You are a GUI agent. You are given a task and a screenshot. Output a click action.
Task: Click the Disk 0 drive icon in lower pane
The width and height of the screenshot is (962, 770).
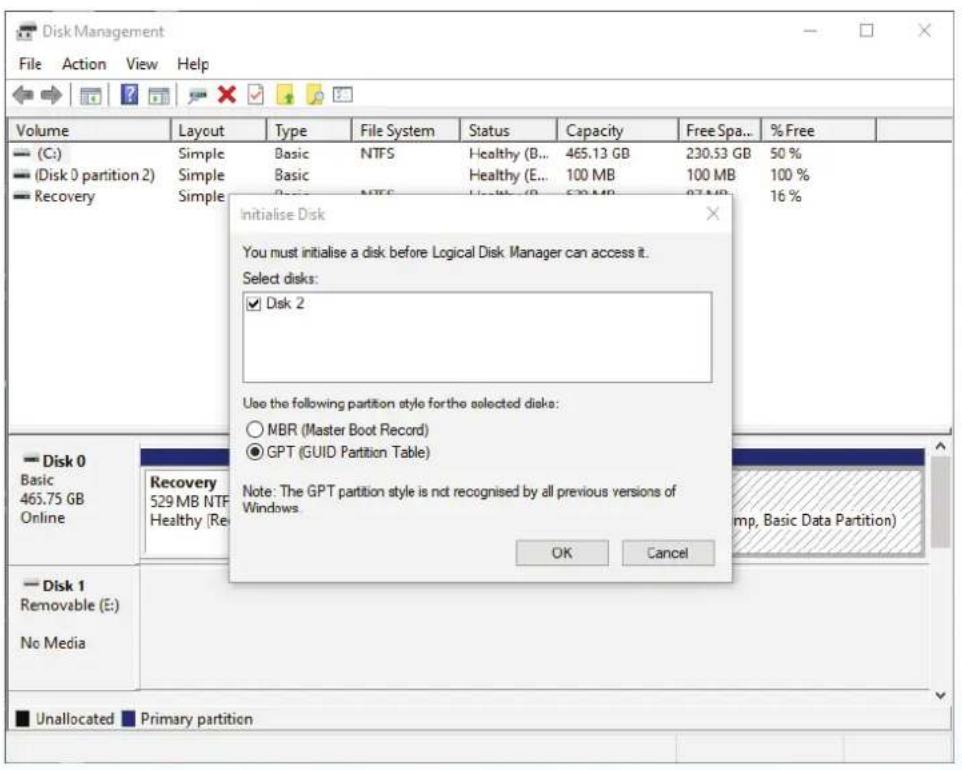pyautogui.click(x=31, y=459)
